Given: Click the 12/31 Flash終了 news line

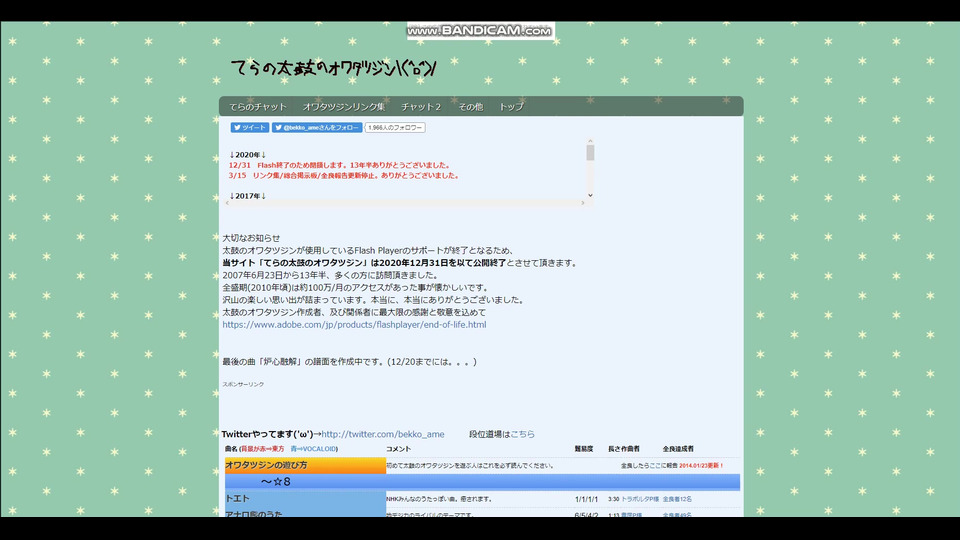Looking at the screenshot, I should coord(340,165).
